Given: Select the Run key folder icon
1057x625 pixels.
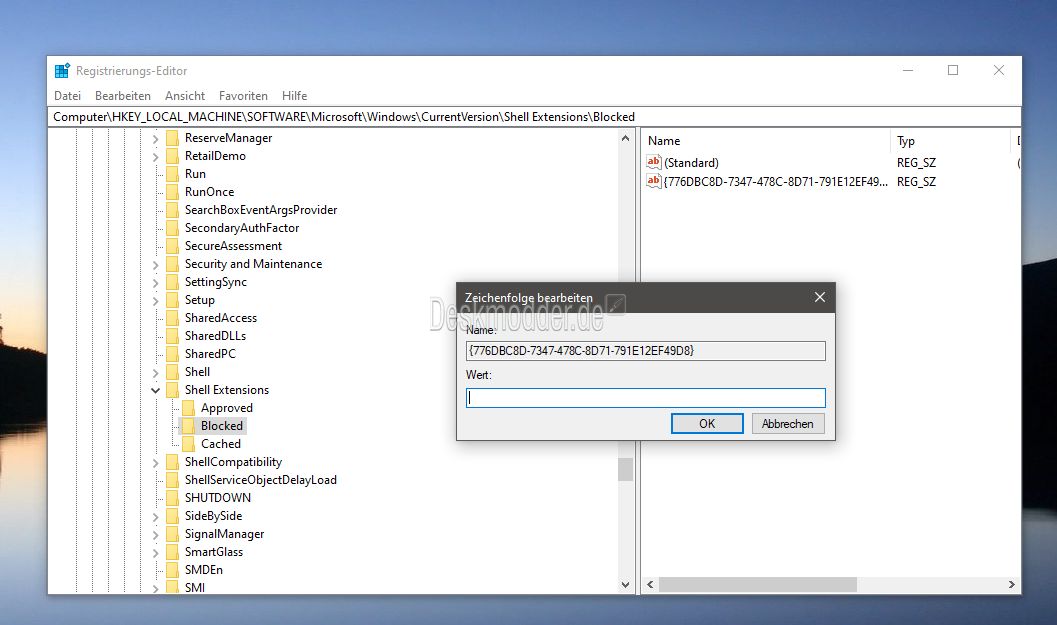Looking at the screenshot, I should [x=173, y=174].
